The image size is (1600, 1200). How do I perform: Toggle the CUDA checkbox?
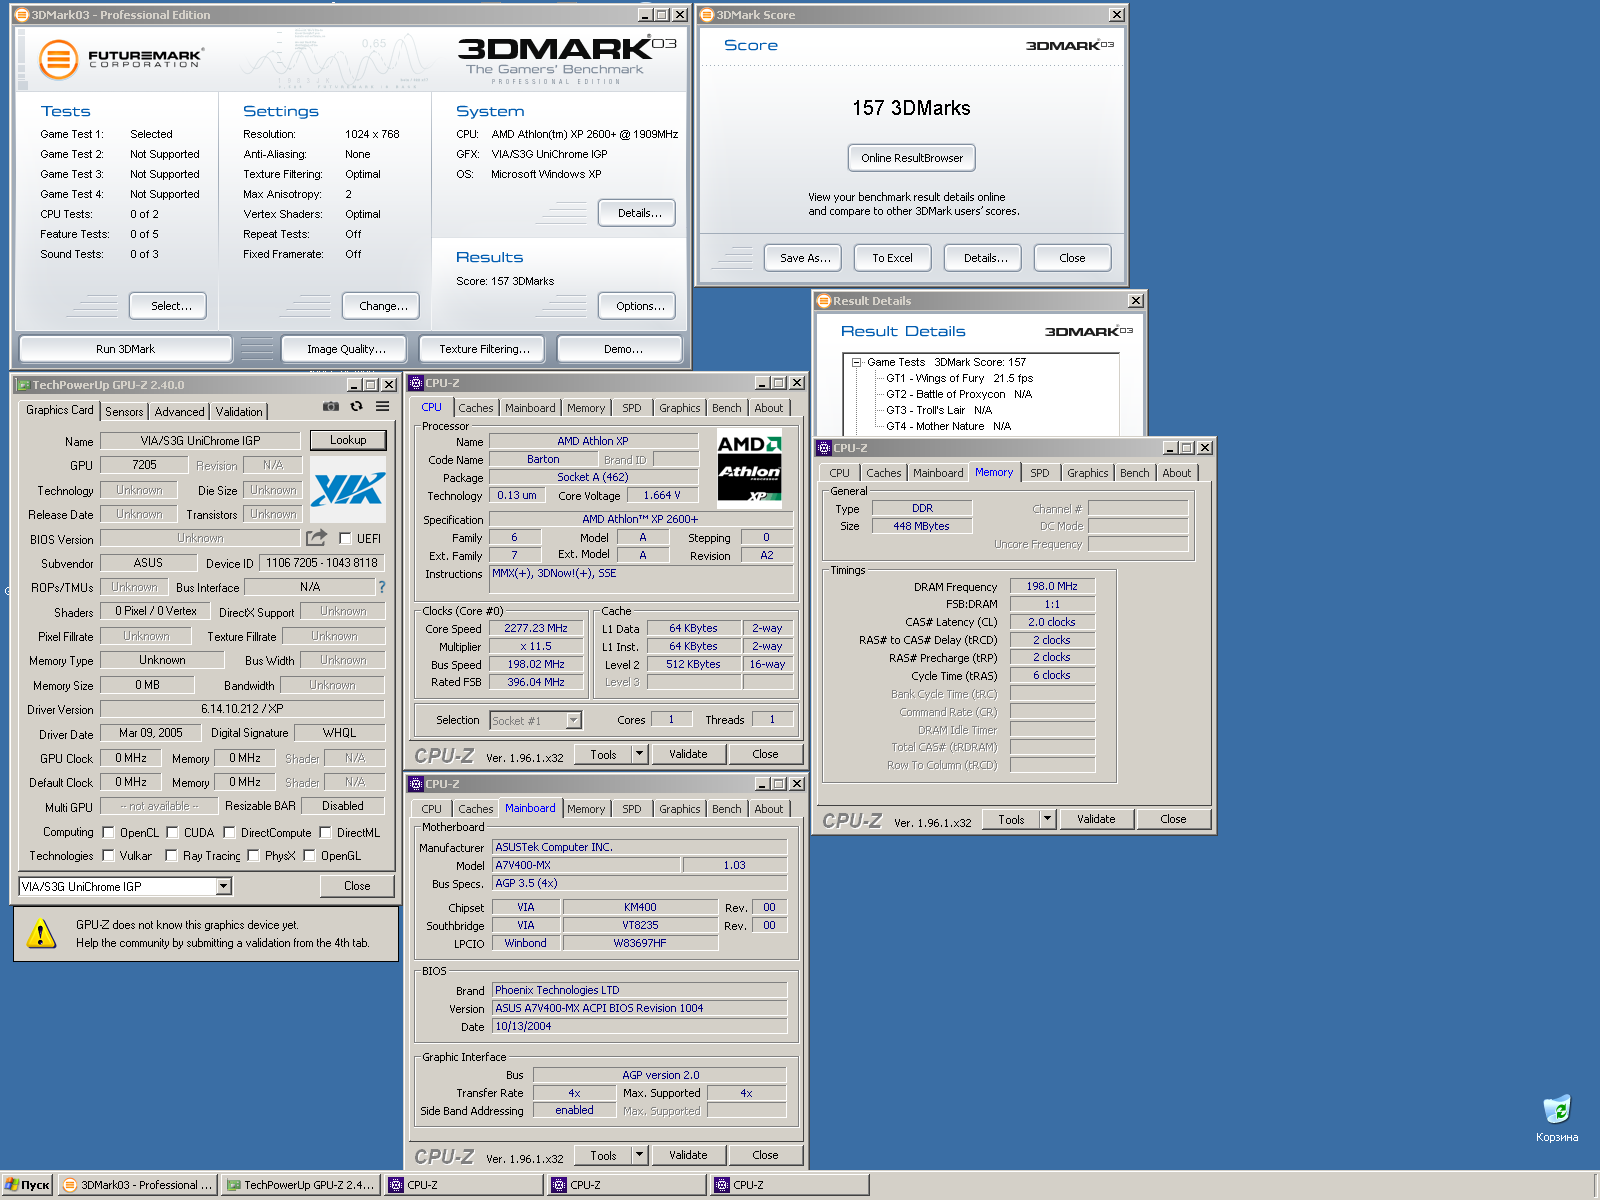(172, 833)
